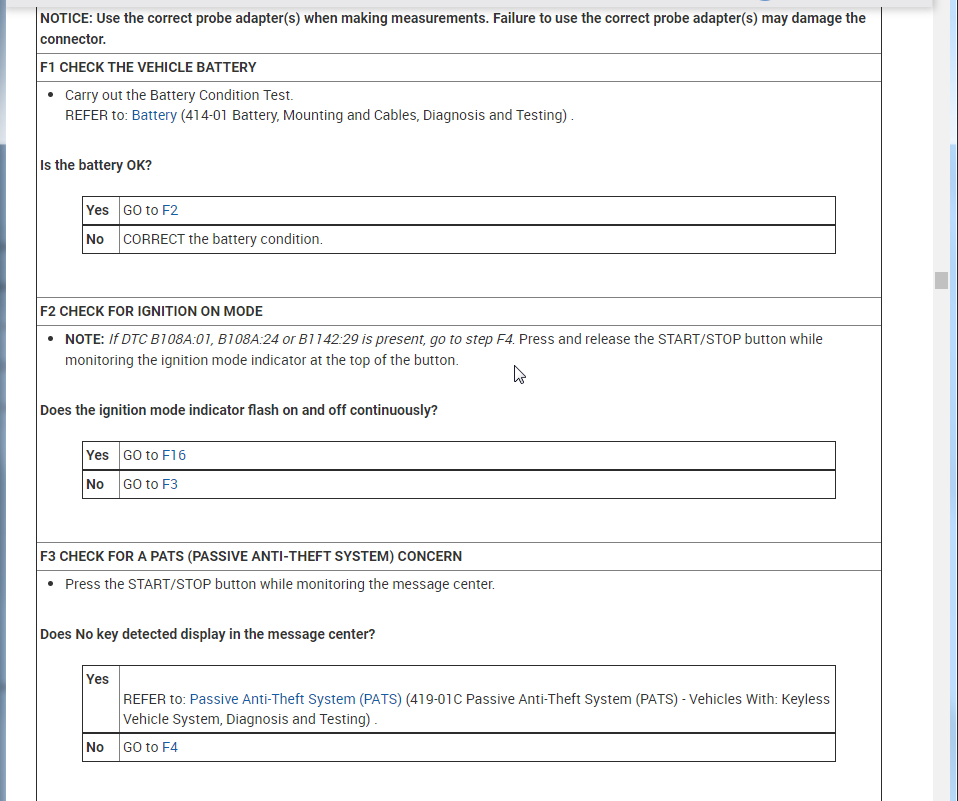This screenshot has height=801, width=958.
Task: Click the 'CORRECT the battery condition' cell
Action: [222, 239]
